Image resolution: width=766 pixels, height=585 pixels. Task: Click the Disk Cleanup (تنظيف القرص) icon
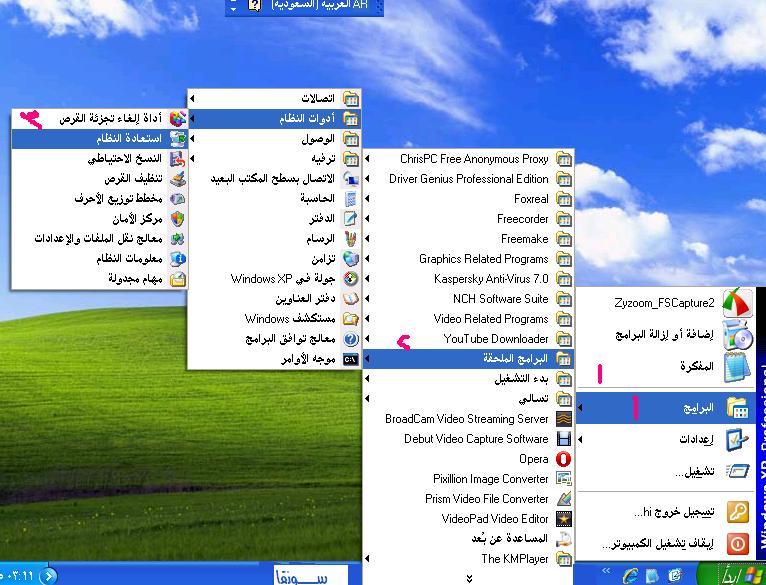[x=177, y=178]
